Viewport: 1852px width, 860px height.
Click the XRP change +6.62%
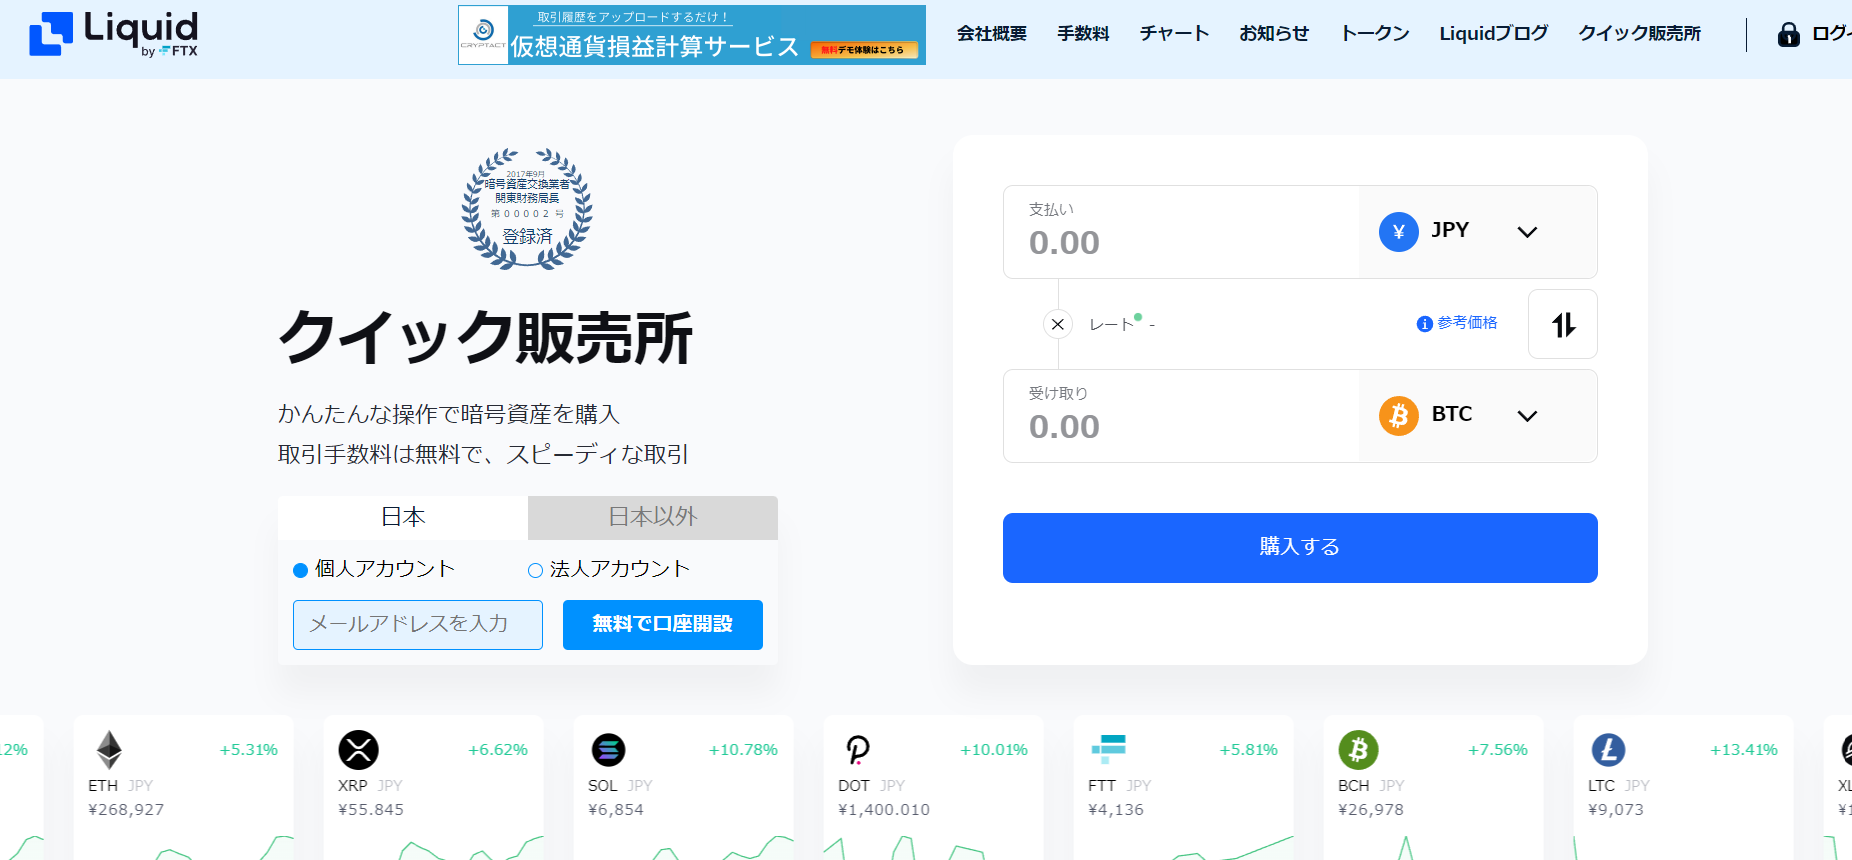tap(498, 750)
